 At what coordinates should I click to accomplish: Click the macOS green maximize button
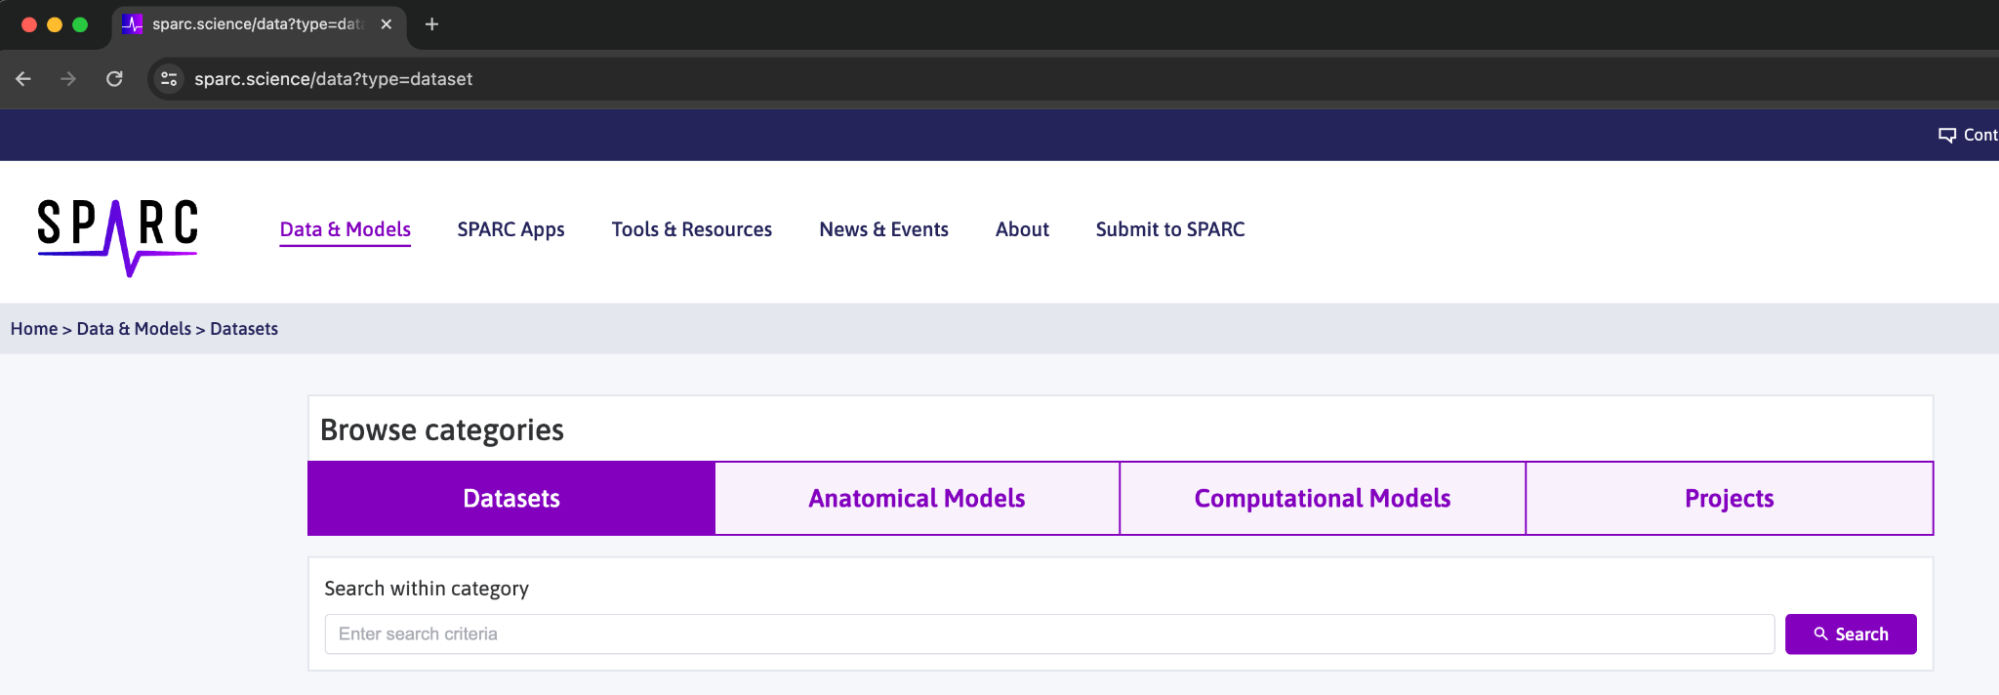click(x=80, y=24)
